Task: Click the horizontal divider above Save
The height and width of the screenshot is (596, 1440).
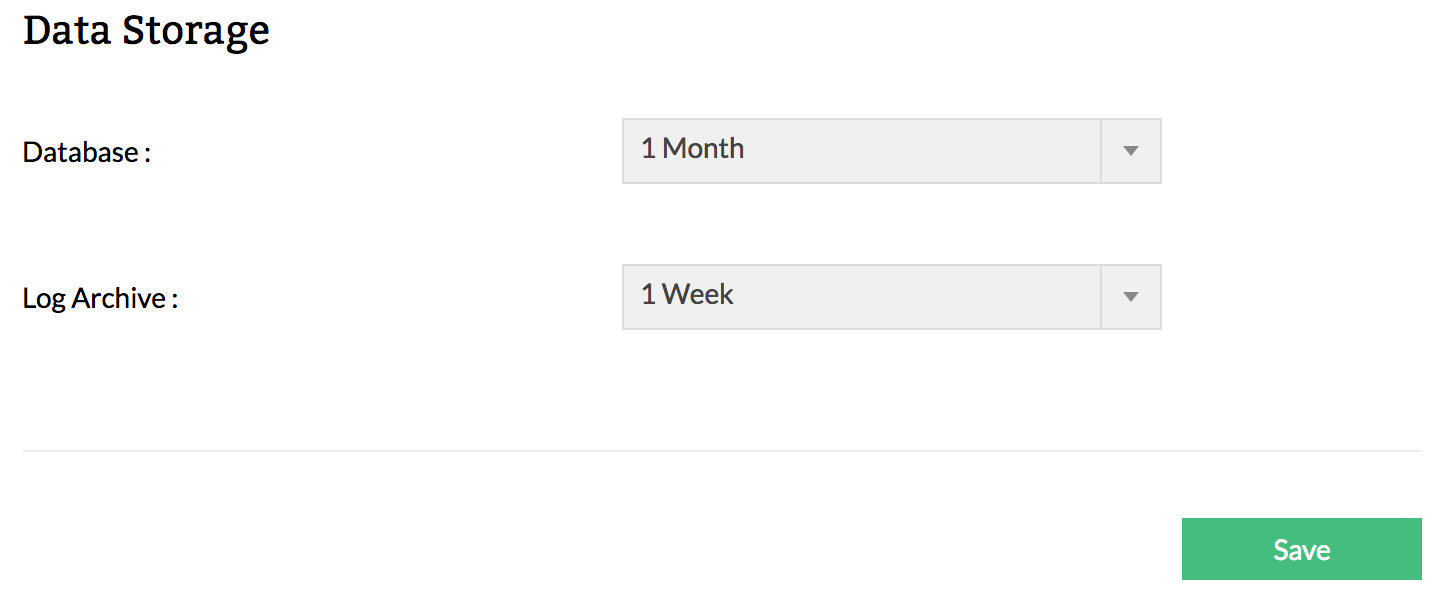Action: [721, 451]
